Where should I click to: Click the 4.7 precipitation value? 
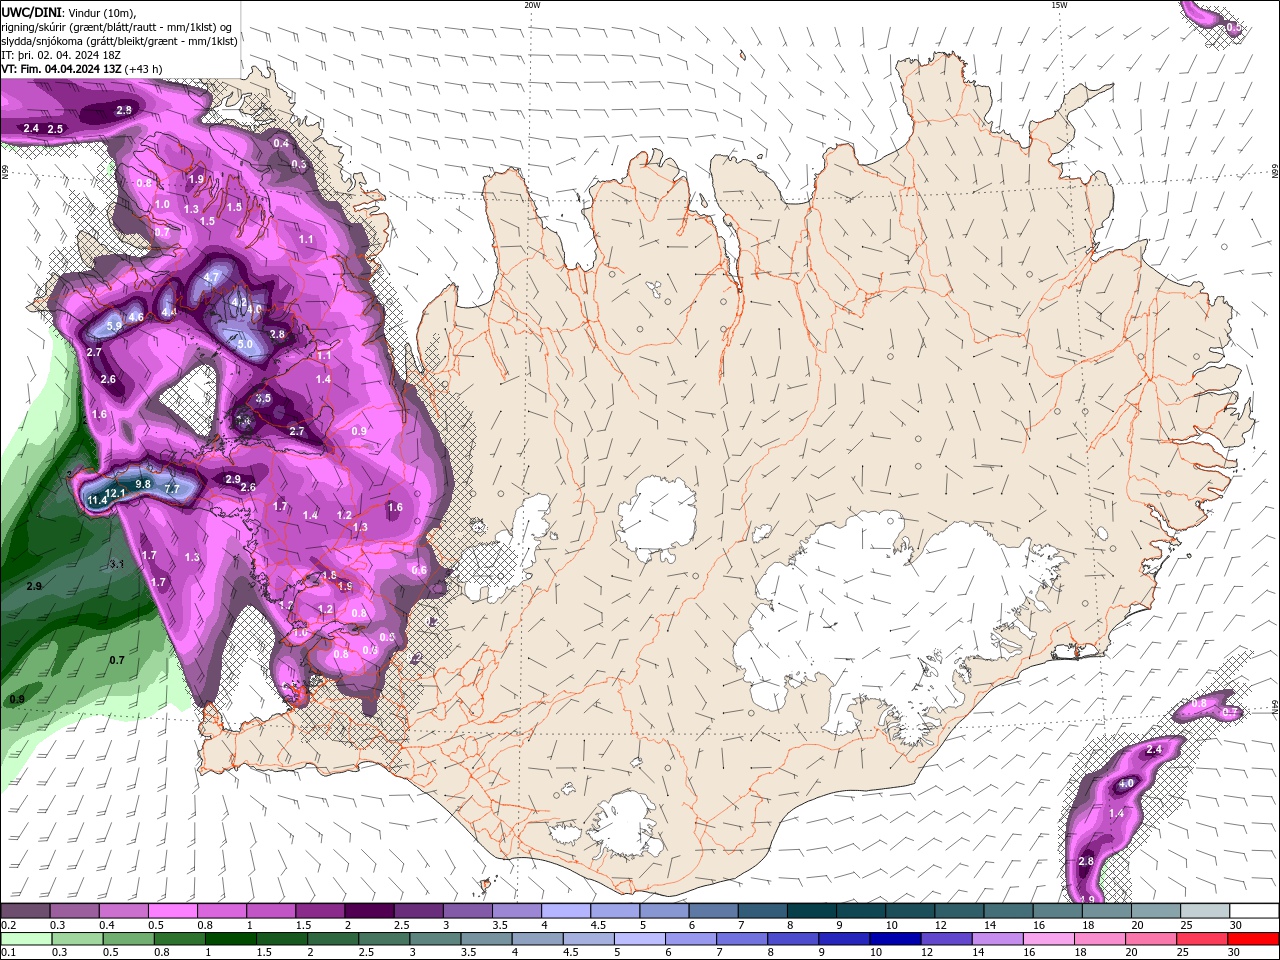pyautogui.click(x=211, y=277)
